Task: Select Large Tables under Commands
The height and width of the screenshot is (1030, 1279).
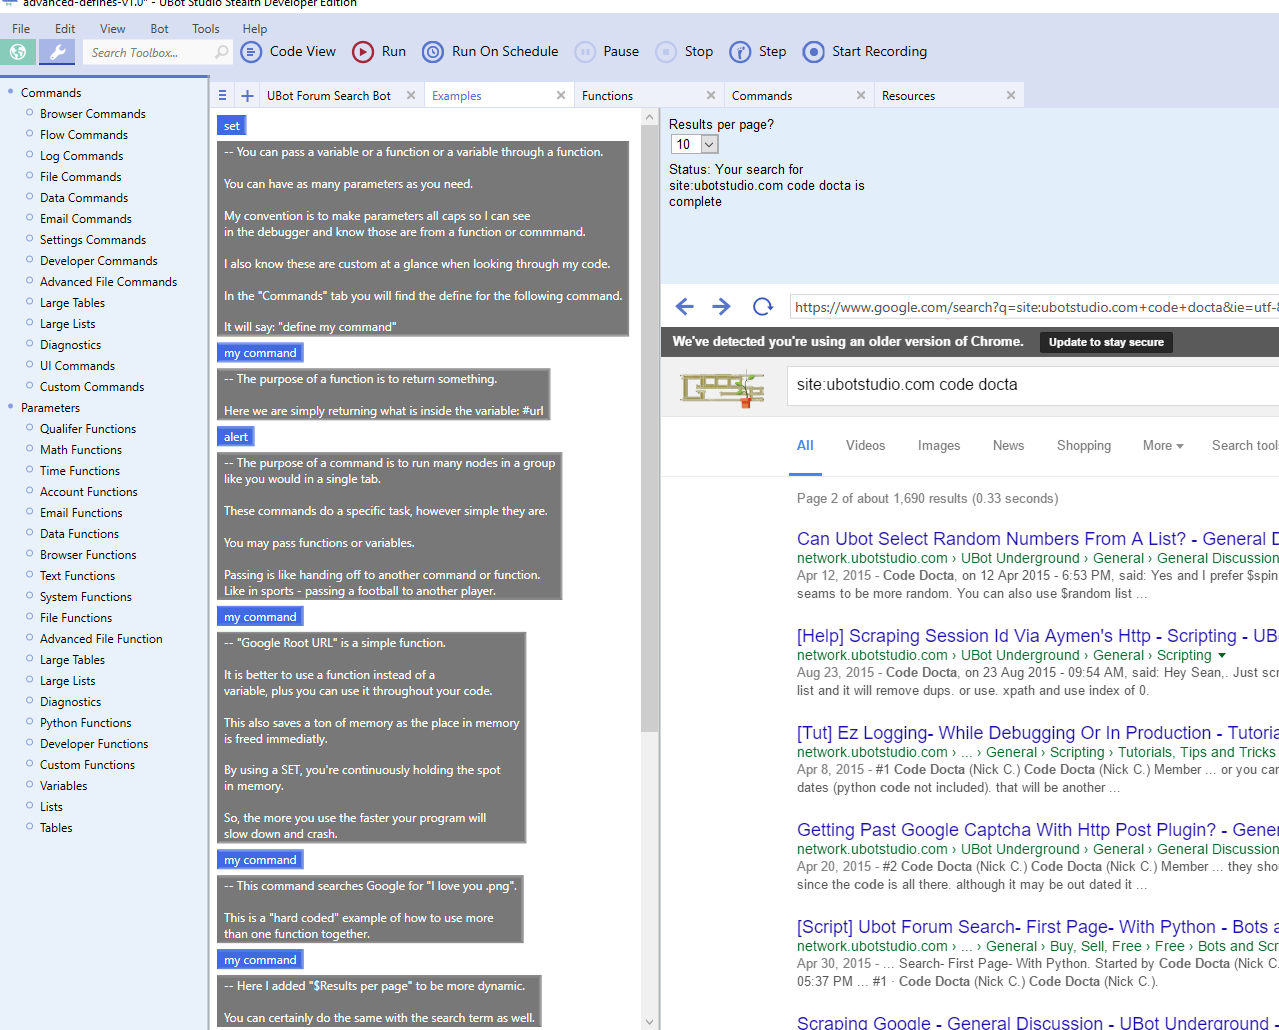Action: click(72, 303)
